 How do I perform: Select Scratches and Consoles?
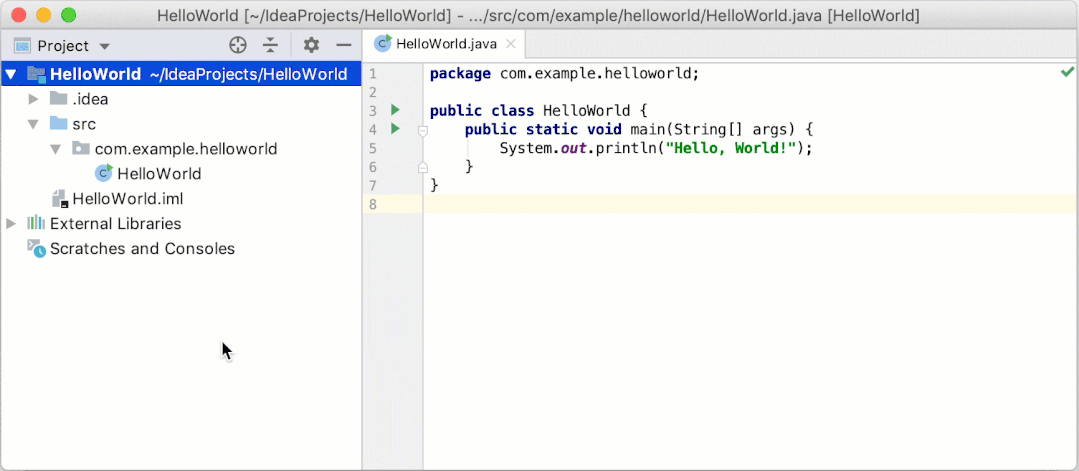point(142,249)
